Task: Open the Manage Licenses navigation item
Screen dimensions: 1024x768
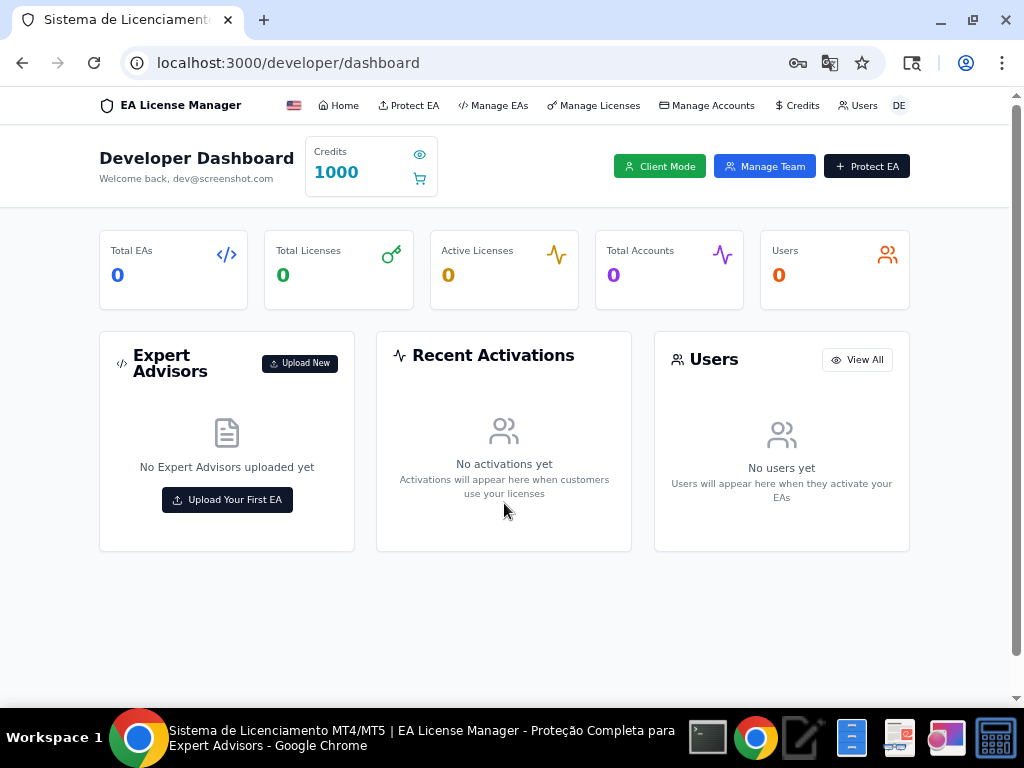Action: click(x=593, y=105)
